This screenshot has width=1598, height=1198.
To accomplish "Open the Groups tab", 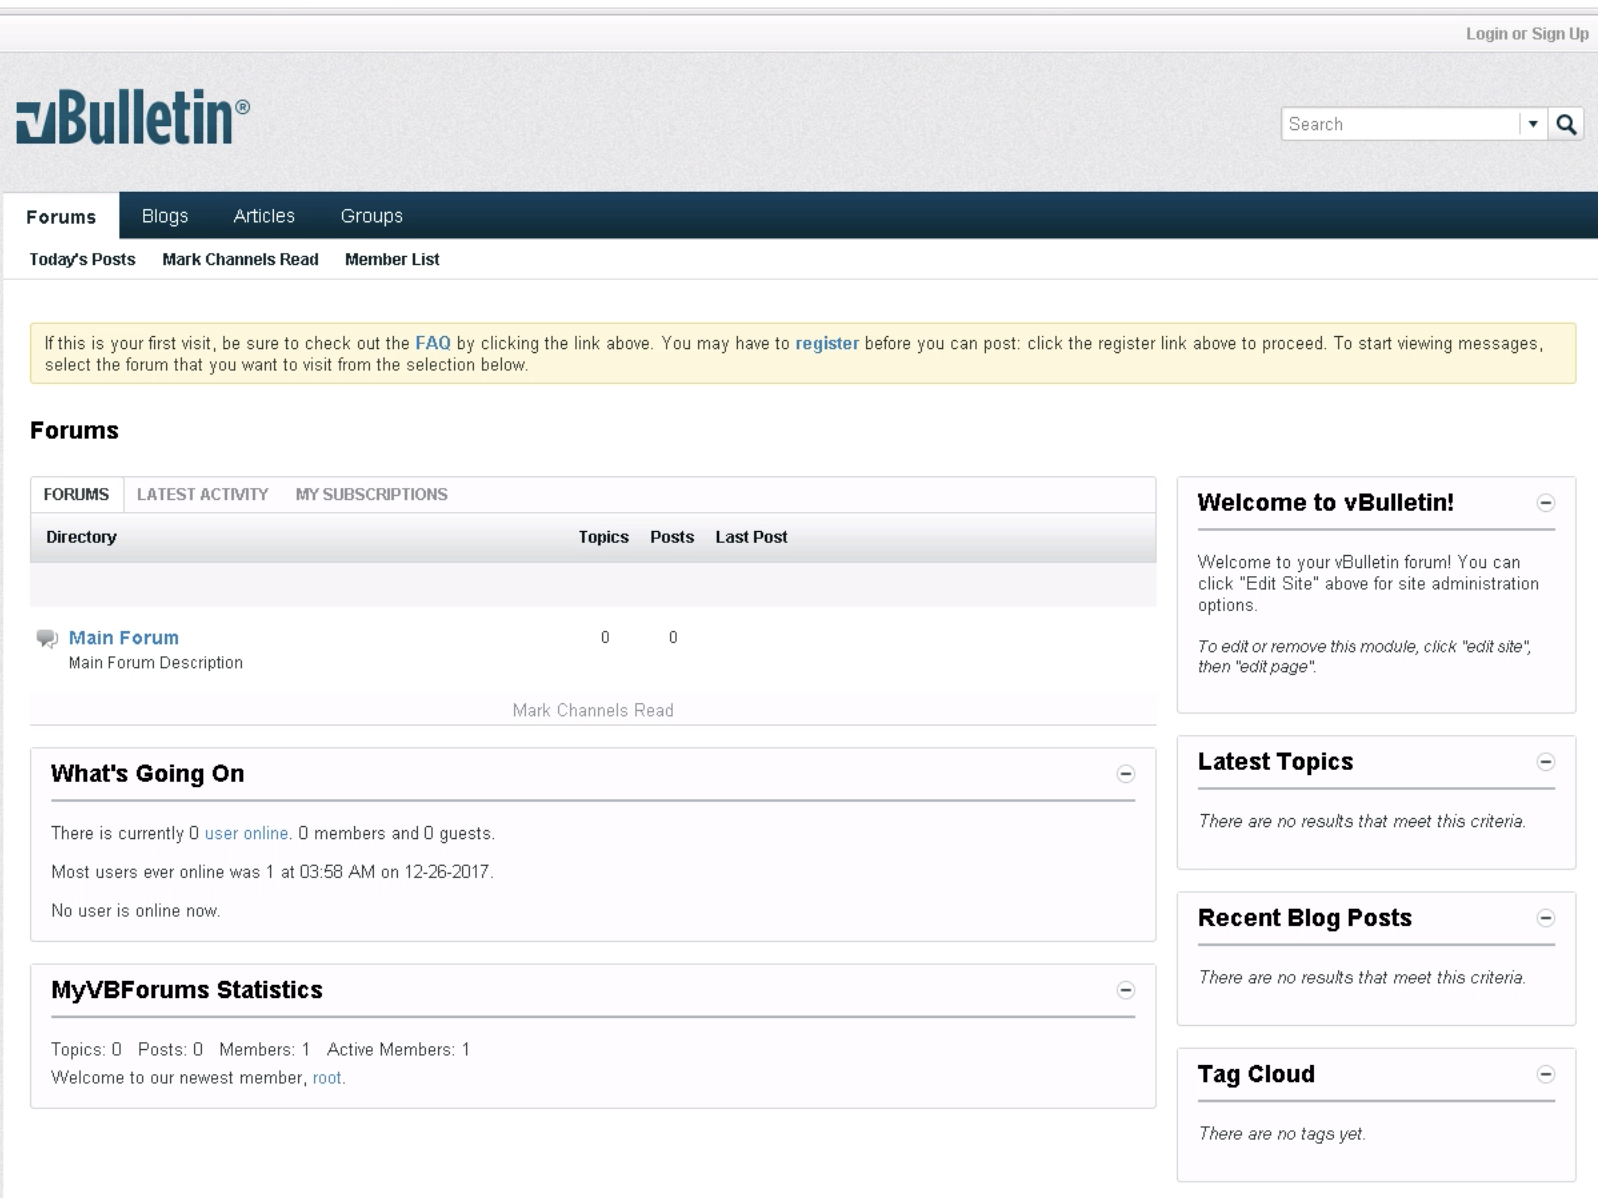I will click(x=371, y=216).
